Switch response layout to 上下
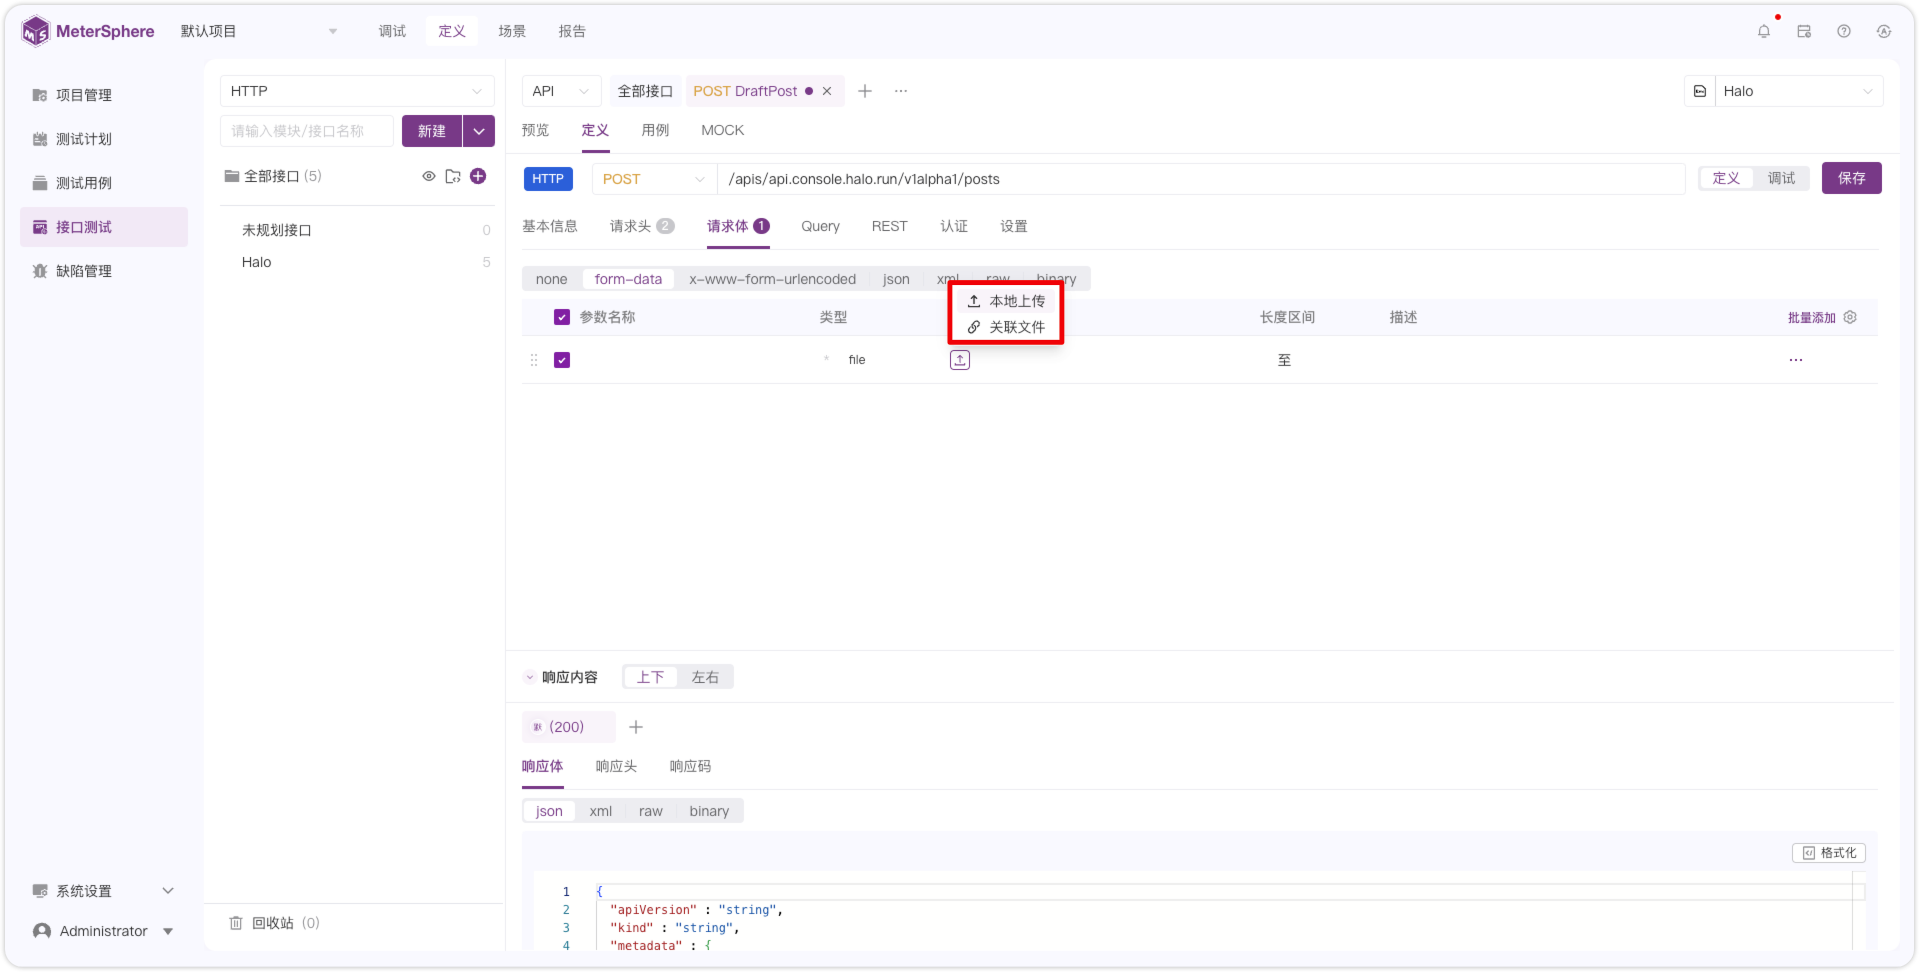 [650, 677]
